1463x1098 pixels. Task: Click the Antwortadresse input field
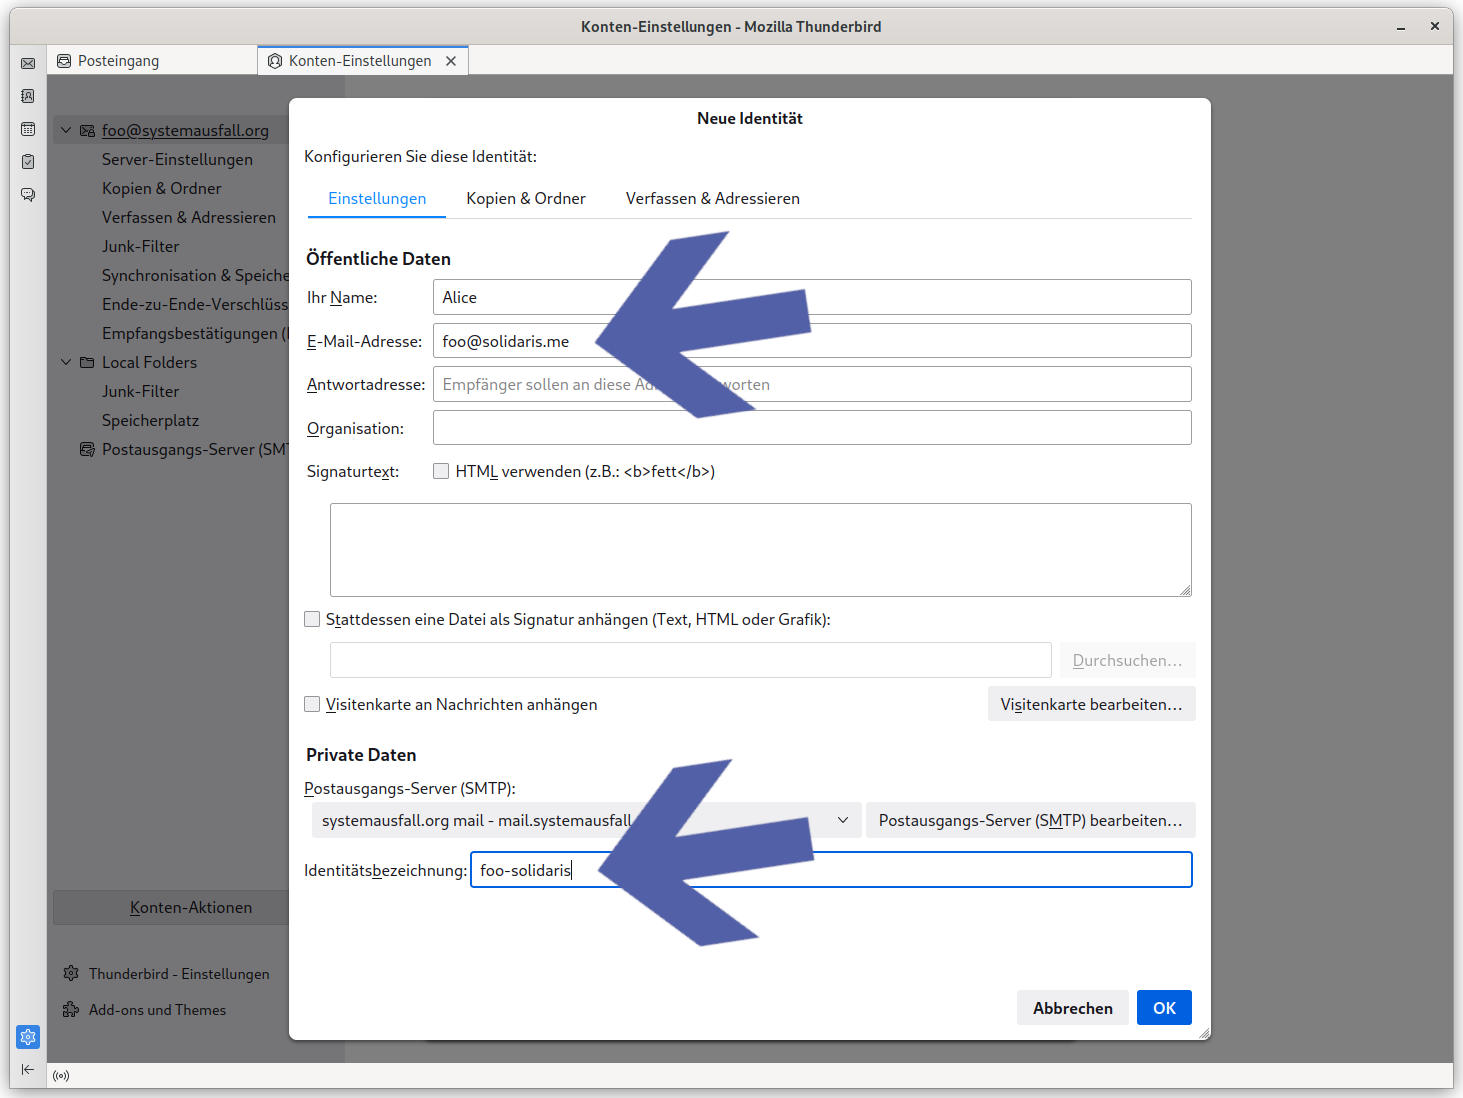[812, 384]
